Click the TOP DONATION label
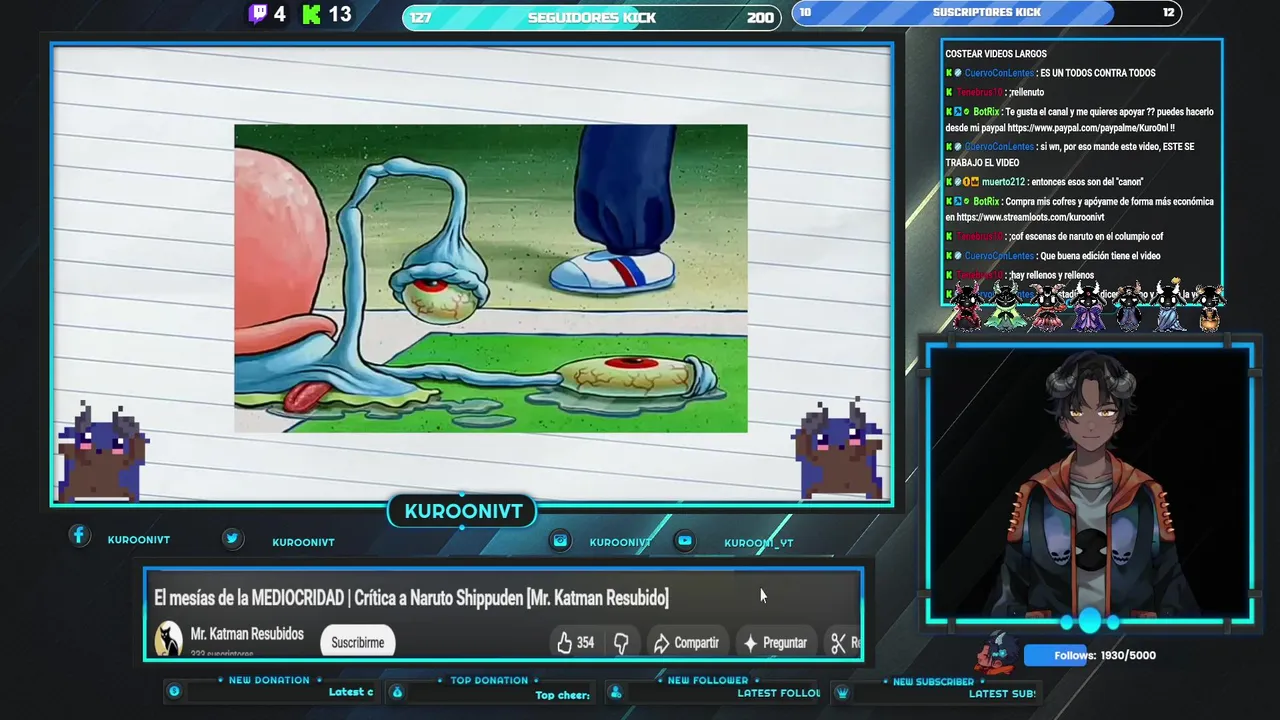 489,680
